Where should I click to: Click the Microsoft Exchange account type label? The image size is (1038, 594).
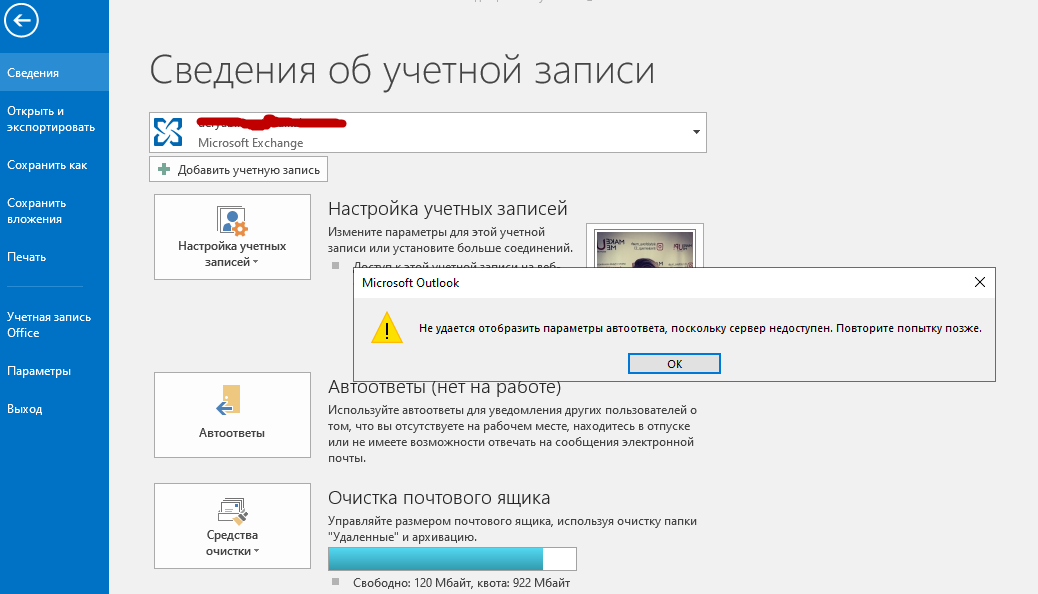pos(250,142)
